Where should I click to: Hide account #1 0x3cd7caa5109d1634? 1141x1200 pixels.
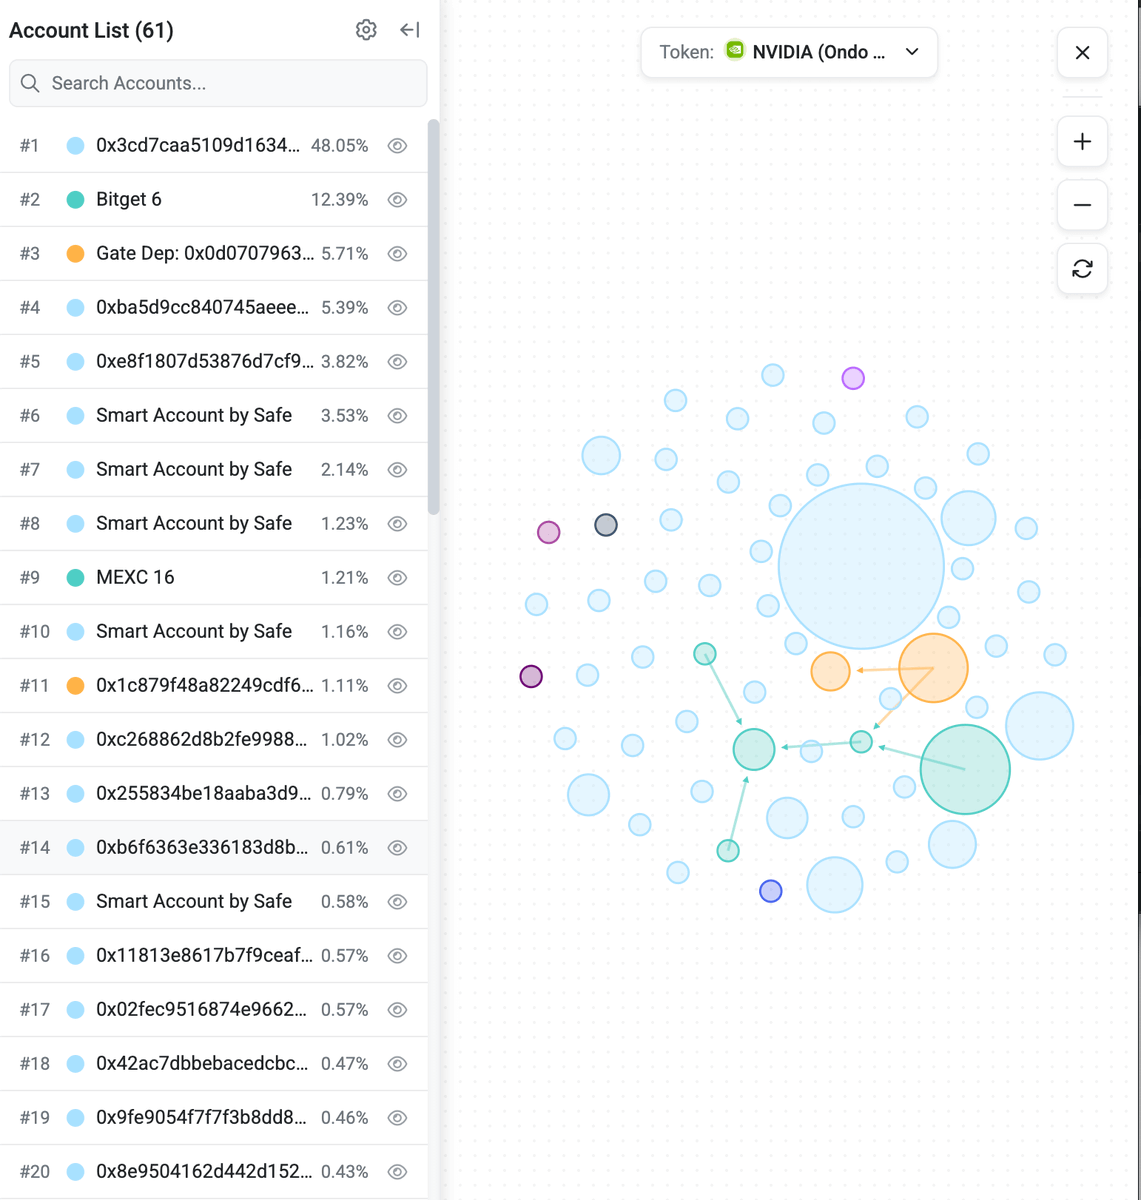[397, 146]
